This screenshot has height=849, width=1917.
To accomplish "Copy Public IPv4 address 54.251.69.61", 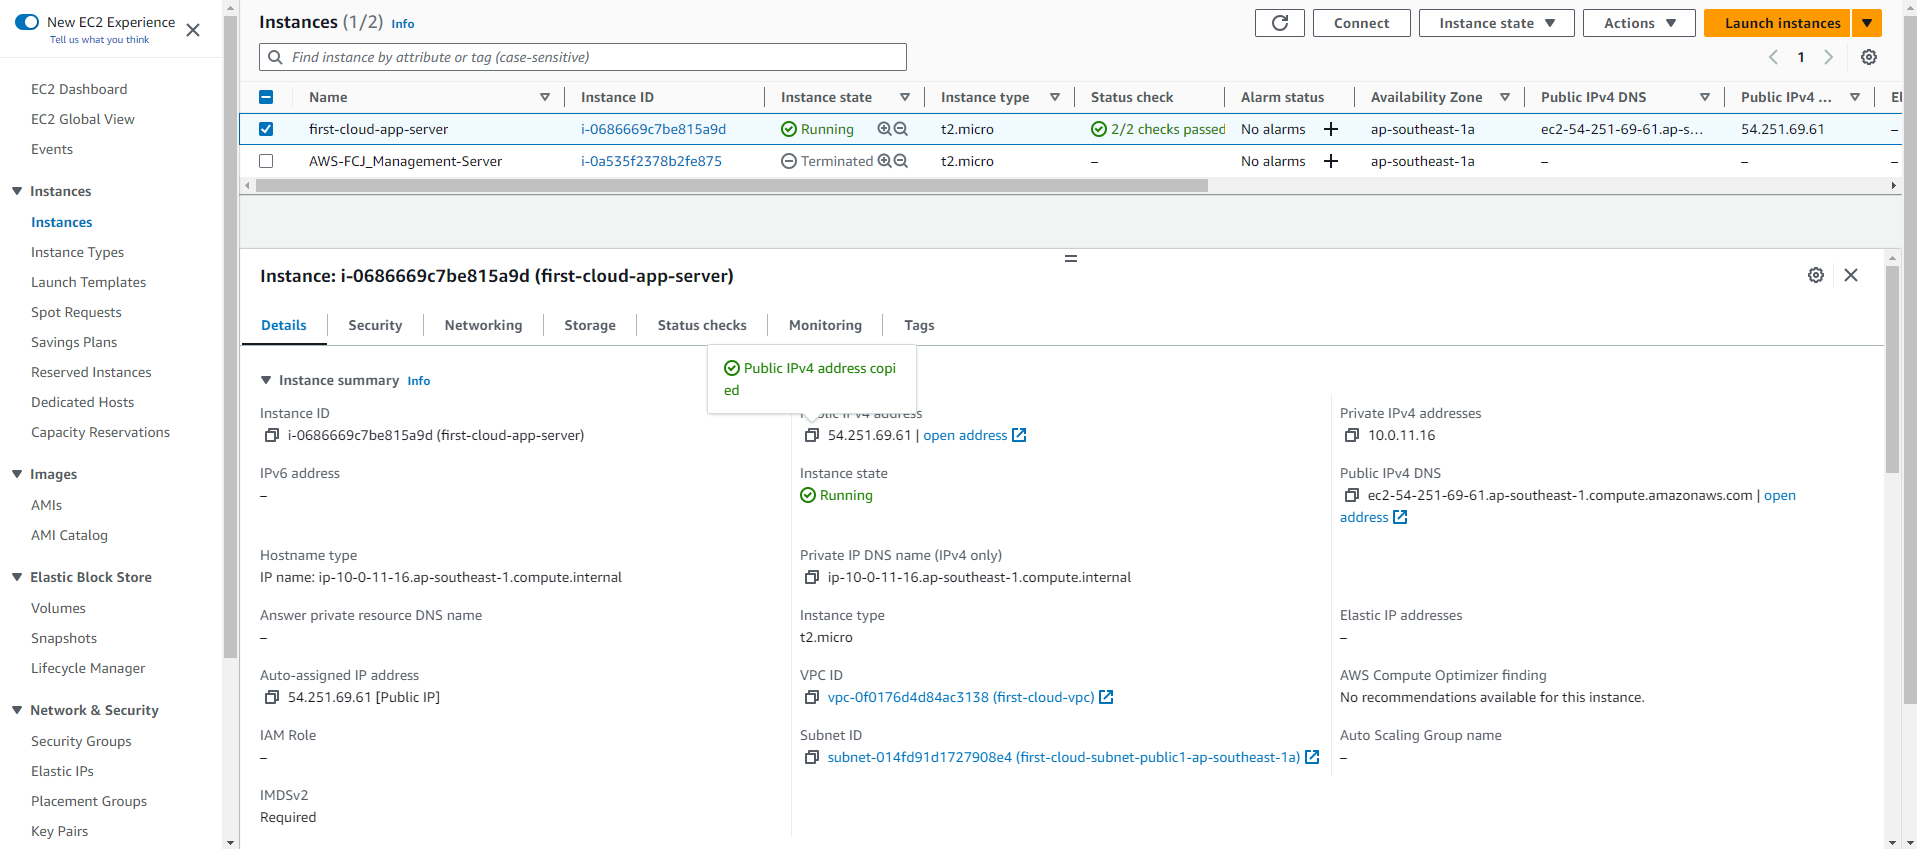I will (x=811, y=435).
